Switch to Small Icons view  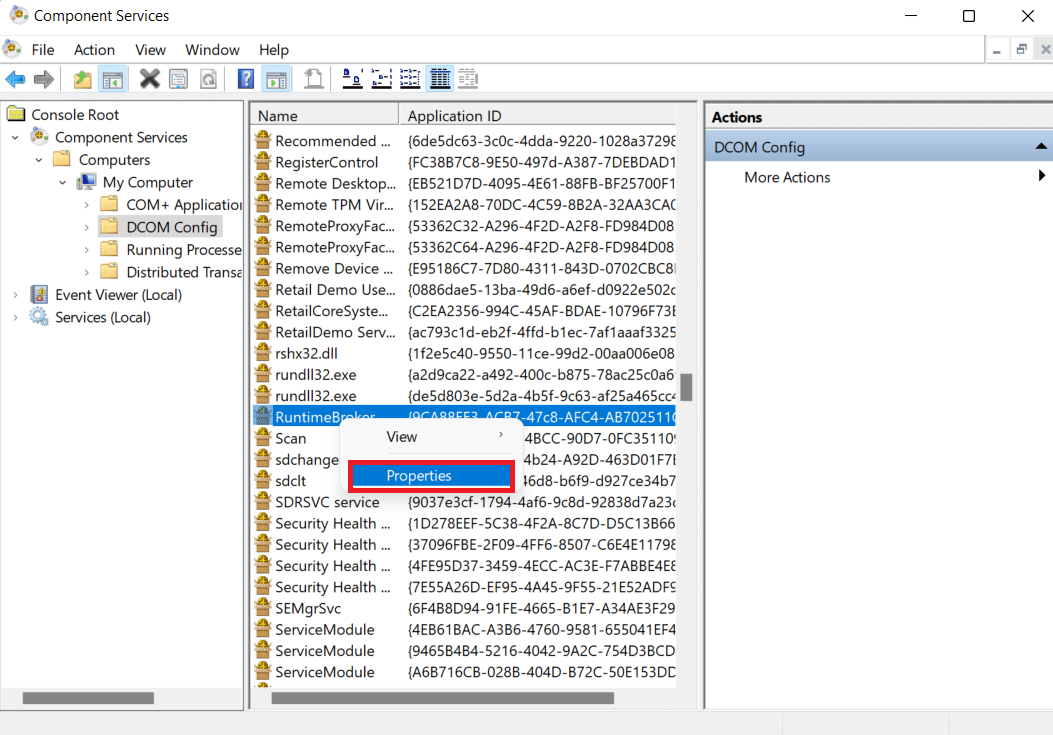381,79
